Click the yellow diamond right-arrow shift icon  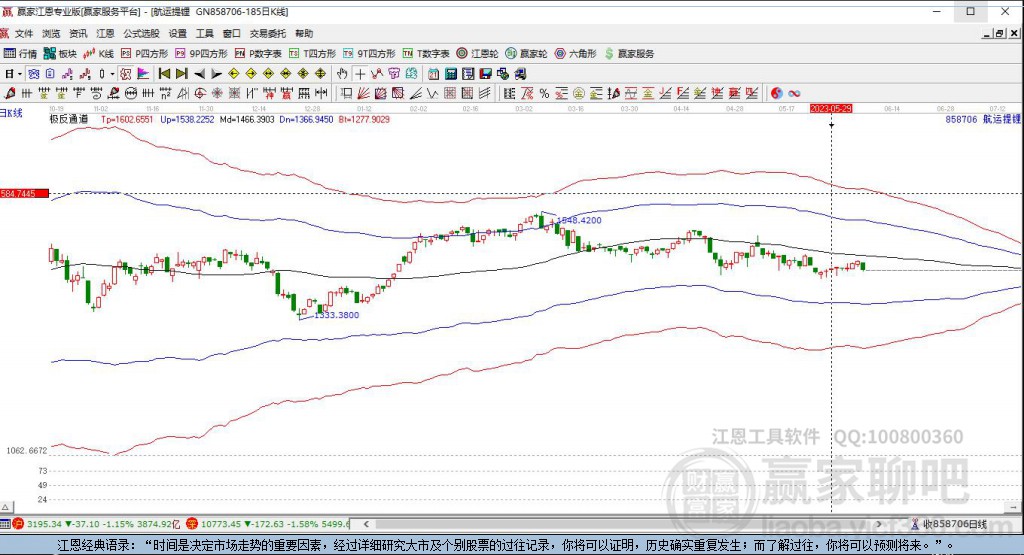(251, 74)
